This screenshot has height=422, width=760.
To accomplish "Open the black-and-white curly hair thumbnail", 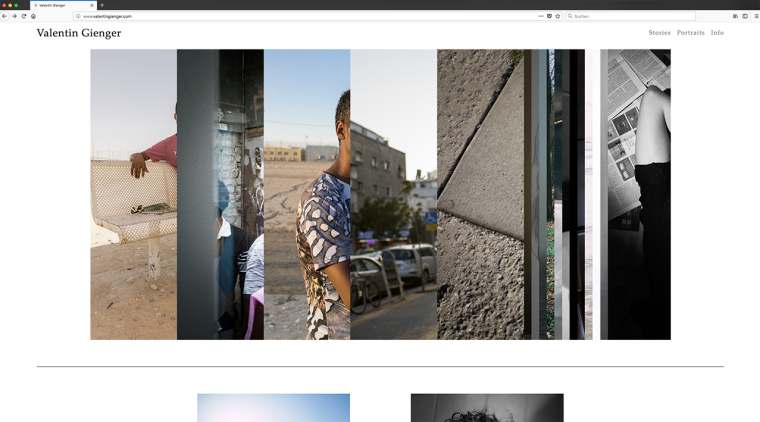I will point(487,408).
